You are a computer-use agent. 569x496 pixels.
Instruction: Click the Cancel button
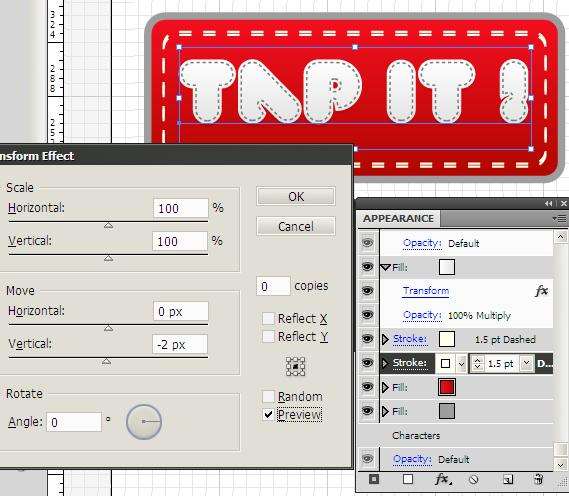pos(296,226)
